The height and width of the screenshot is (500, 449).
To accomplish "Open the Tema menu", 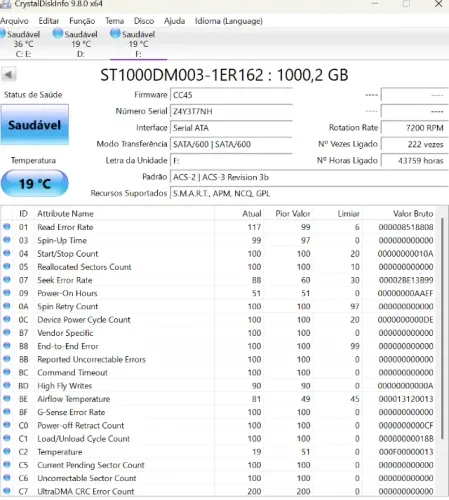I will click(x=114, y=21).
